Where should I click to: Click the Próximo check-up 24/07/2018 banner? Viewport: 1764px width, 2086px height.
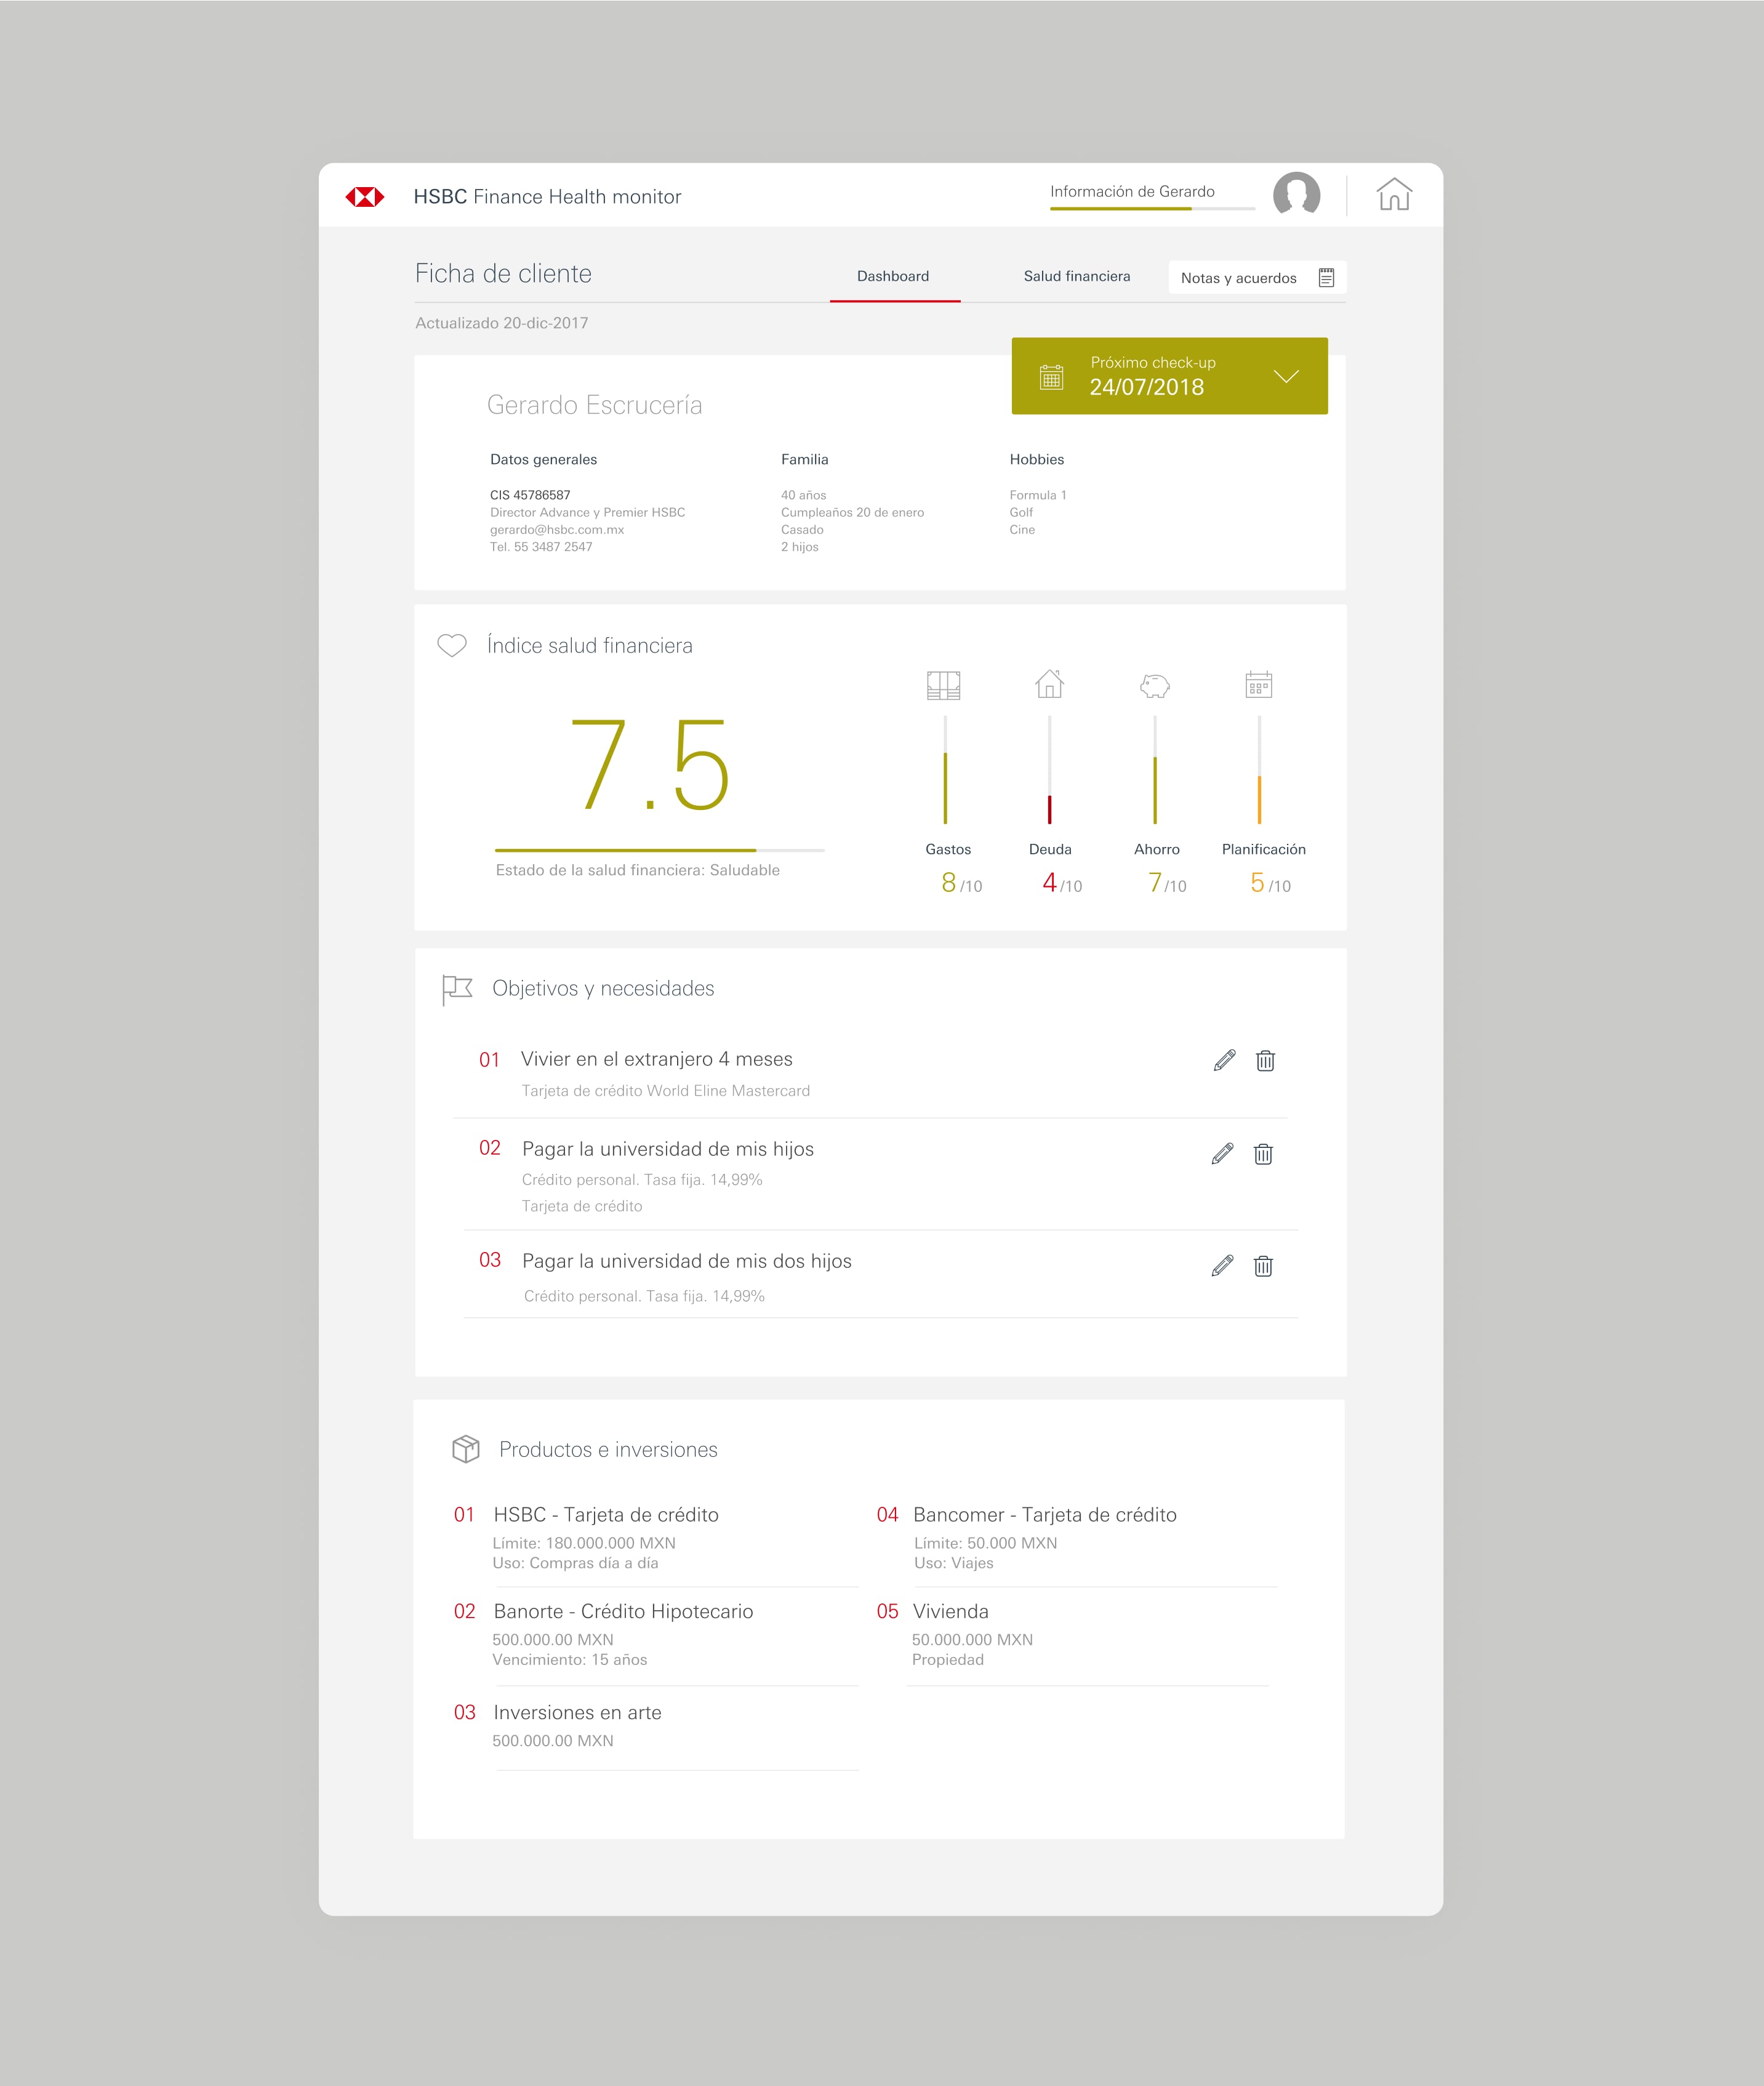click(1169, 376)
